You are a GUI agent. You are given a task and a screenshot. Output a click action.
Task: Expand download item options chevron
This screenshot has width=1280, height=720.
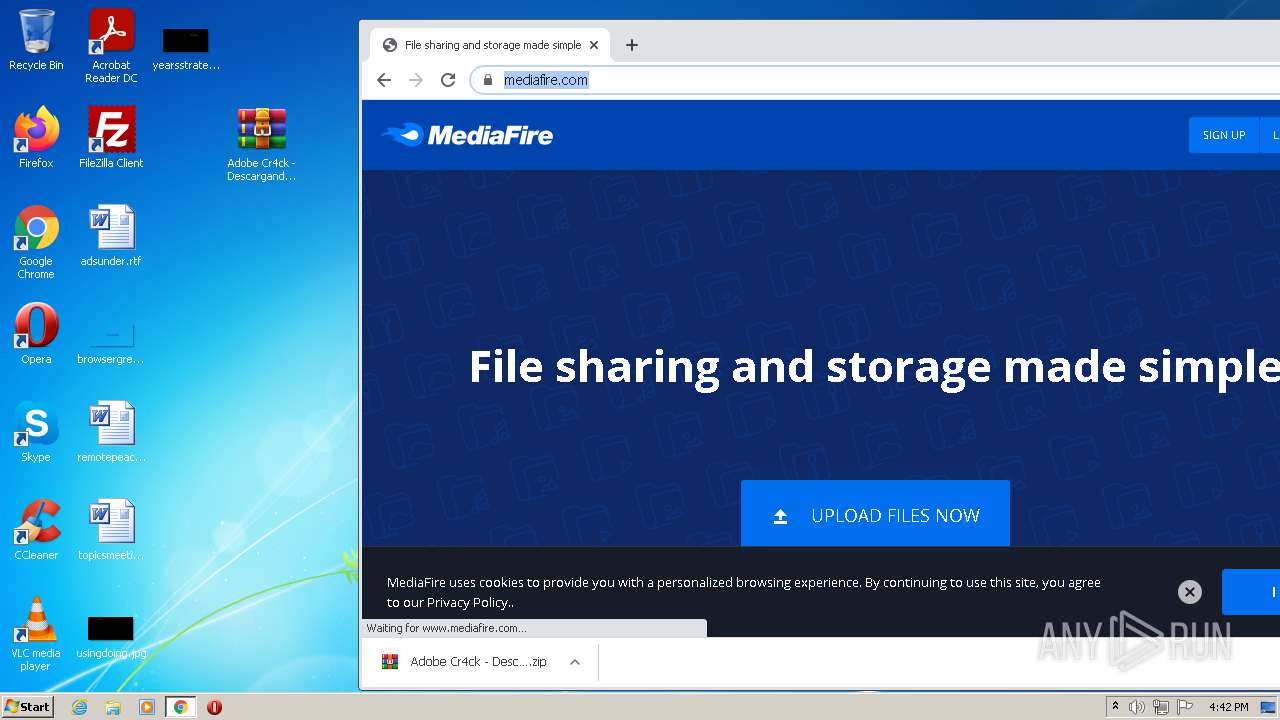575,662
